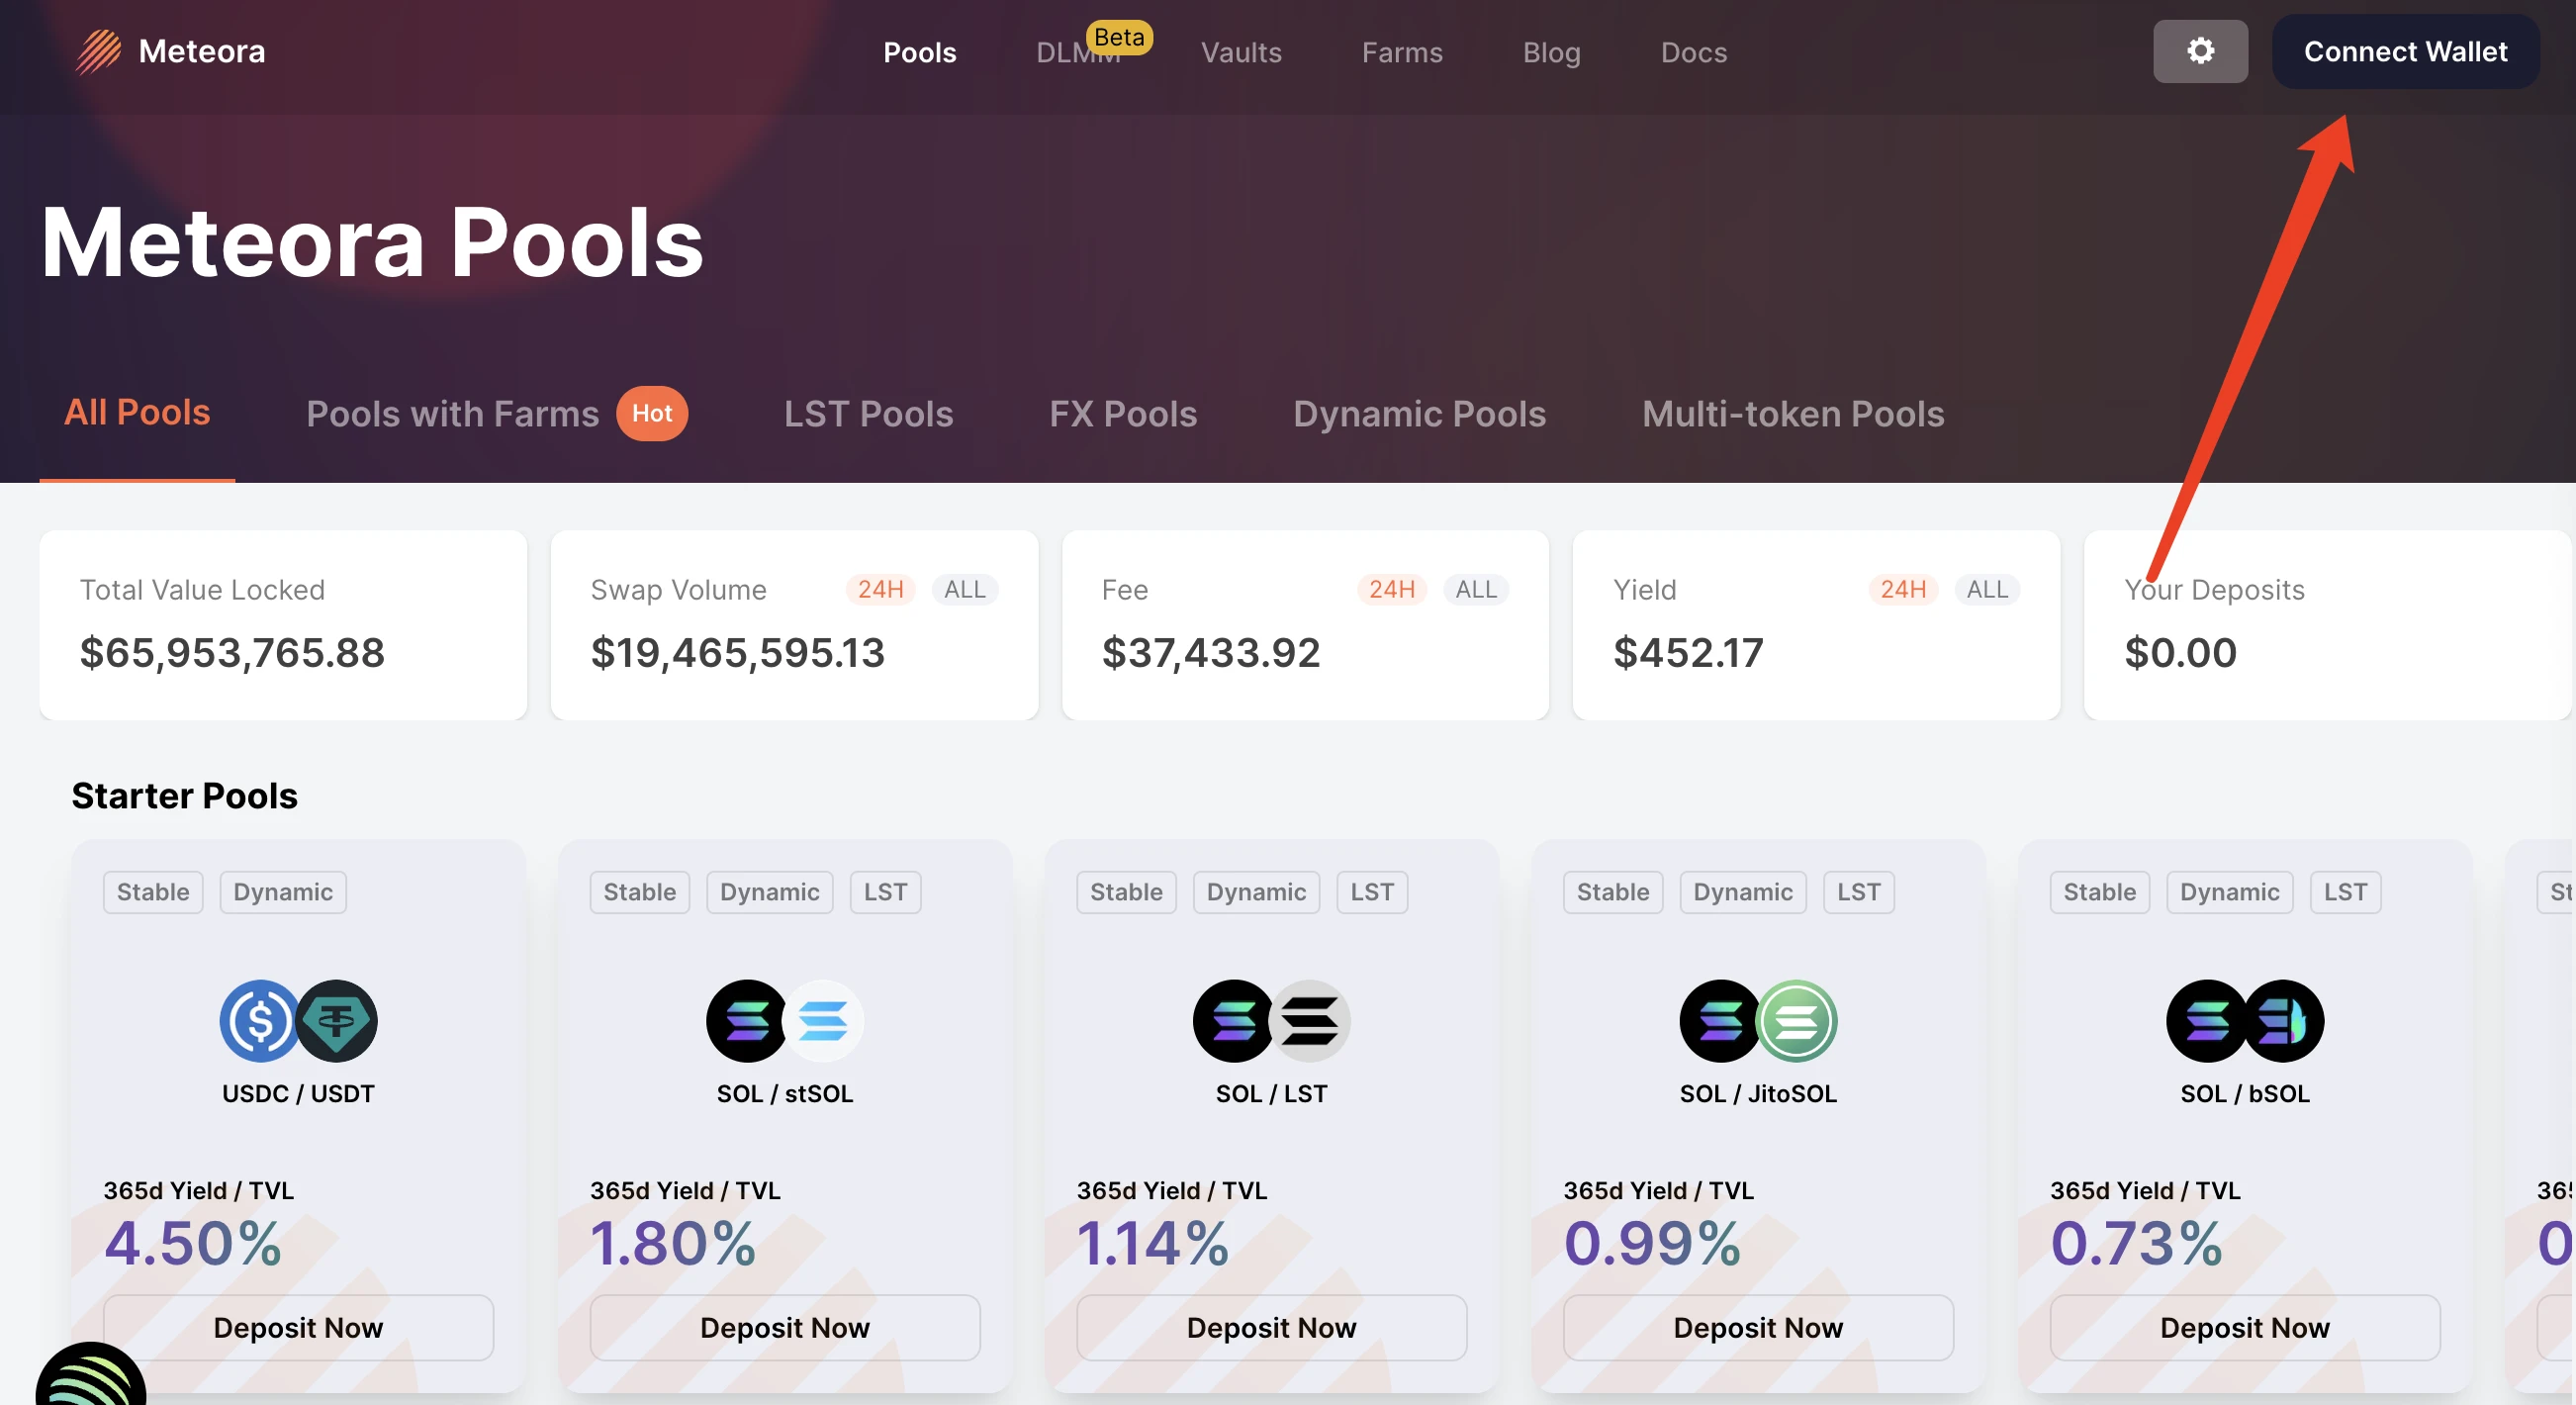Open the round striped widget at the bottom-left corner
2576x1405 pixels.
[x=90, y=1380]
